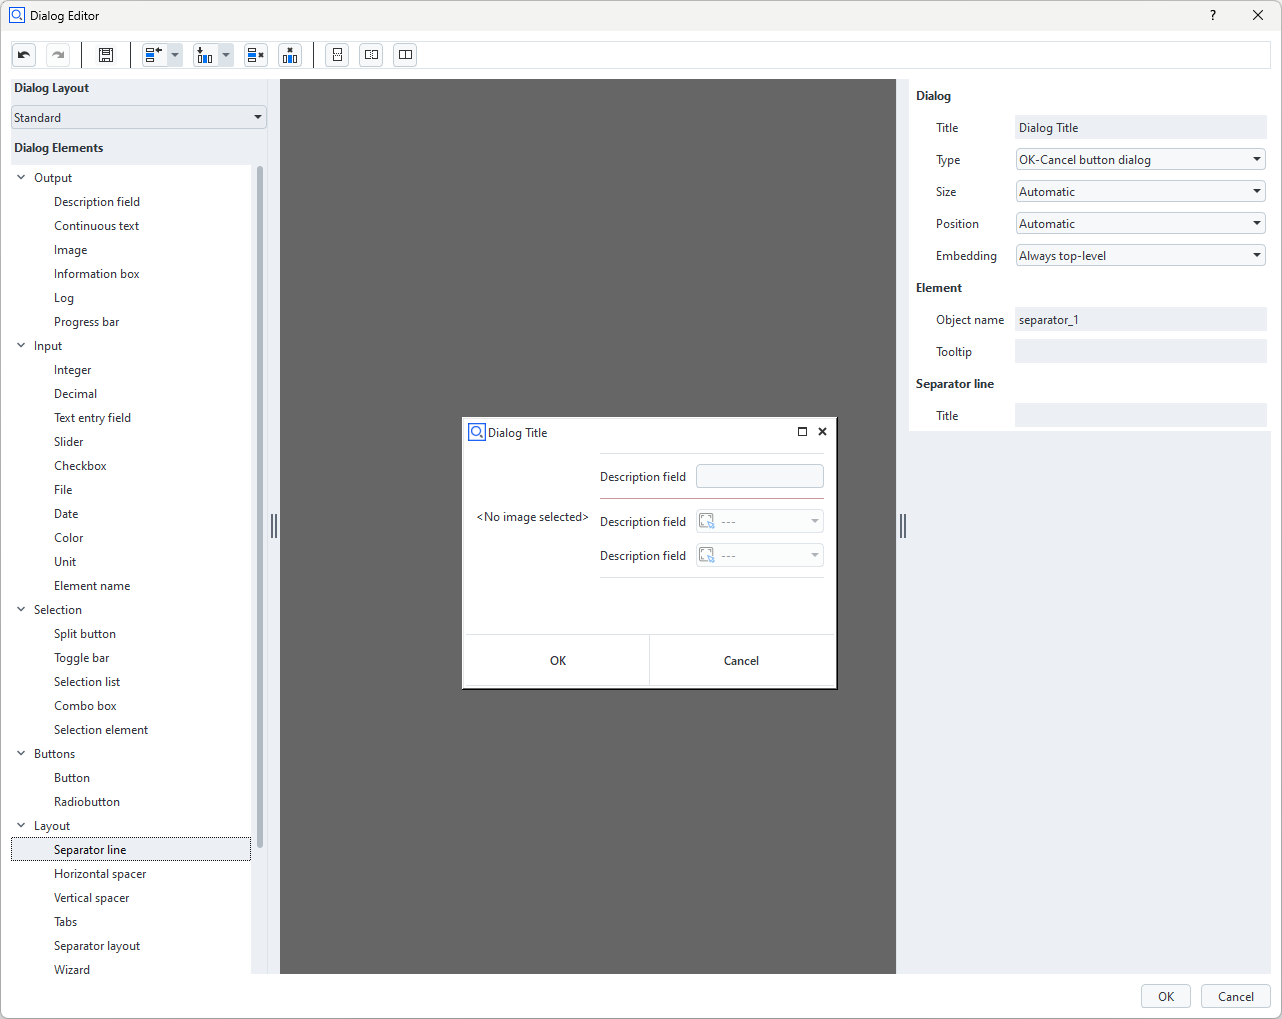
Task: Open second preview combo box arrow
Action: (x=815, y=555)
